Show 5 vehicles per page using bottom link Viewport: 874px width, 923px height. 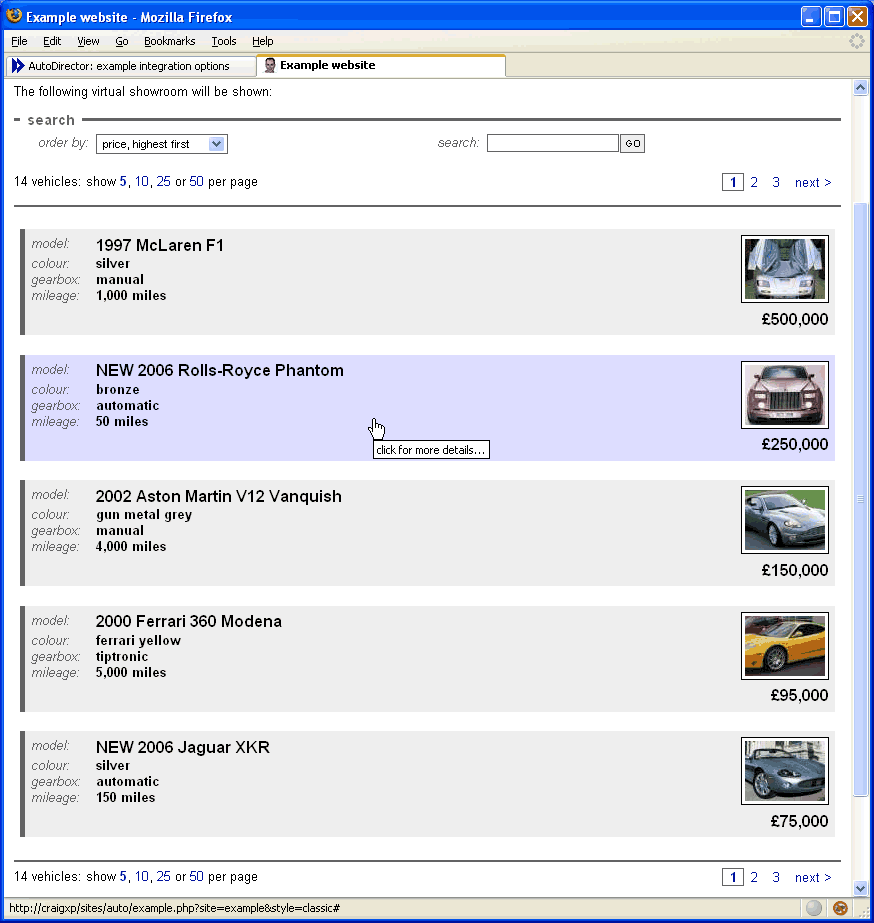pyautogui.click(x=123, y=876)
